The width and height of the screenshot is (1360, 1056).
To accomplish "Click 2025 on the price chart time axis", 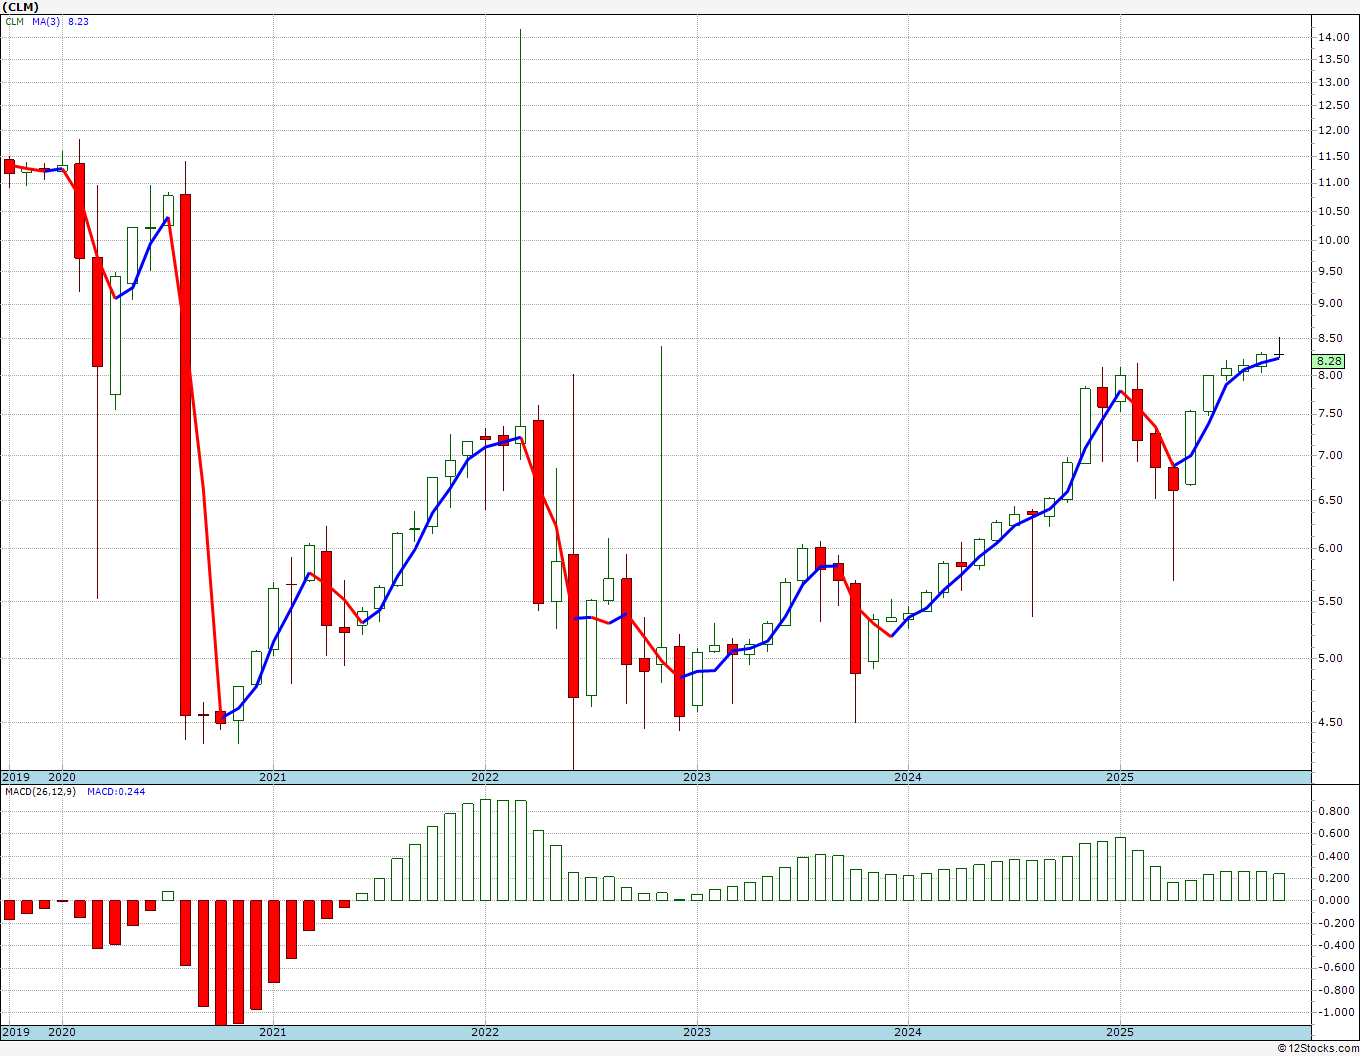I will coord(1120,777).
